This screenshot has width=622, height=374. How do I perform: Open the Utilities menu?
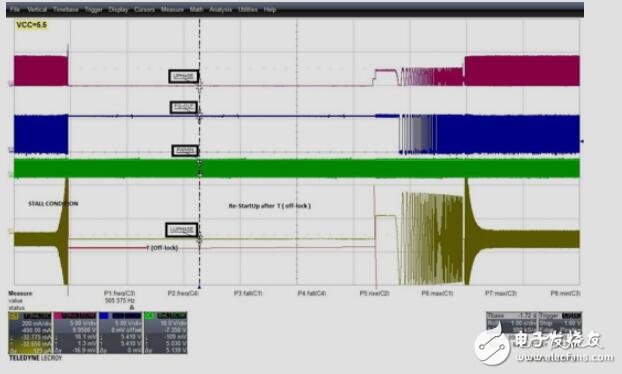pos(248,9)
